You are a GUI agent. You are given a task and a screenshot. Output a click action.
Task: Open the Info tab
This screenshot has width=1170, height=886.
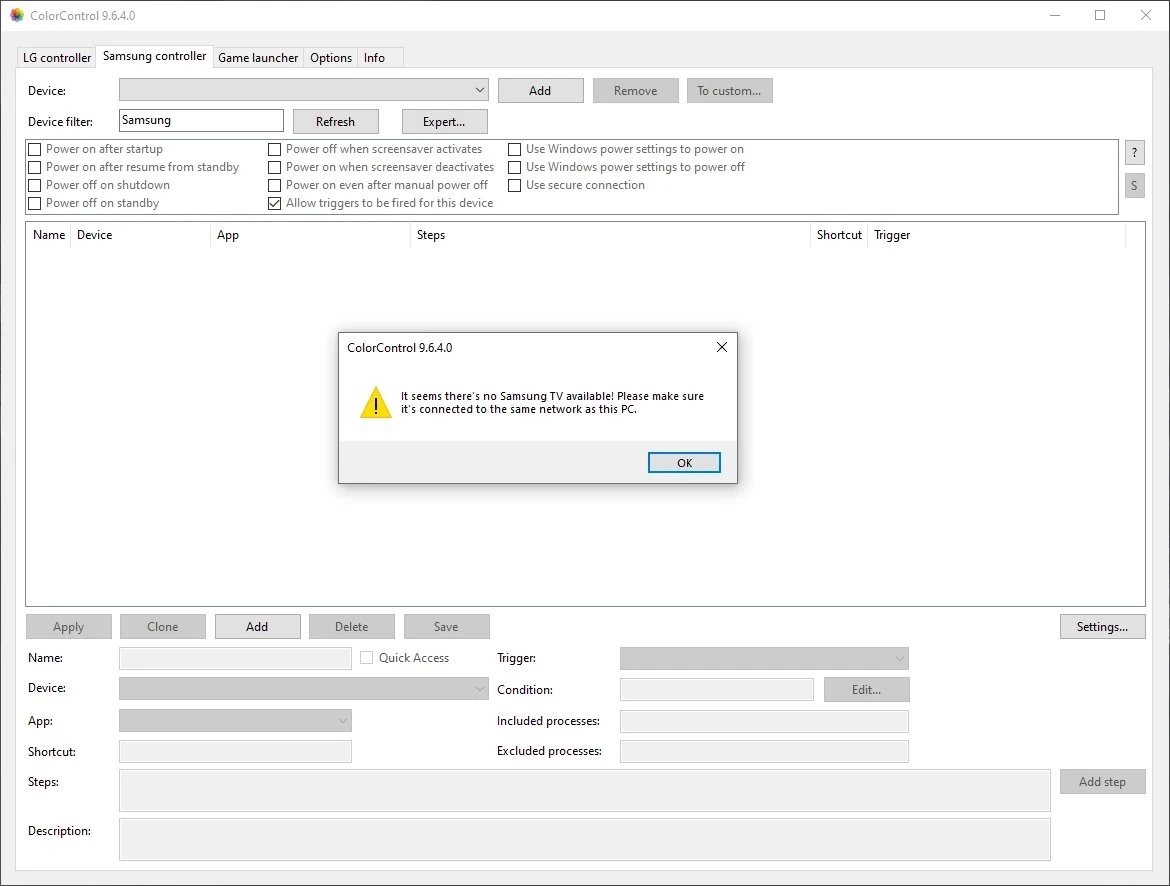pyautogui.click(x=375, y=57)
